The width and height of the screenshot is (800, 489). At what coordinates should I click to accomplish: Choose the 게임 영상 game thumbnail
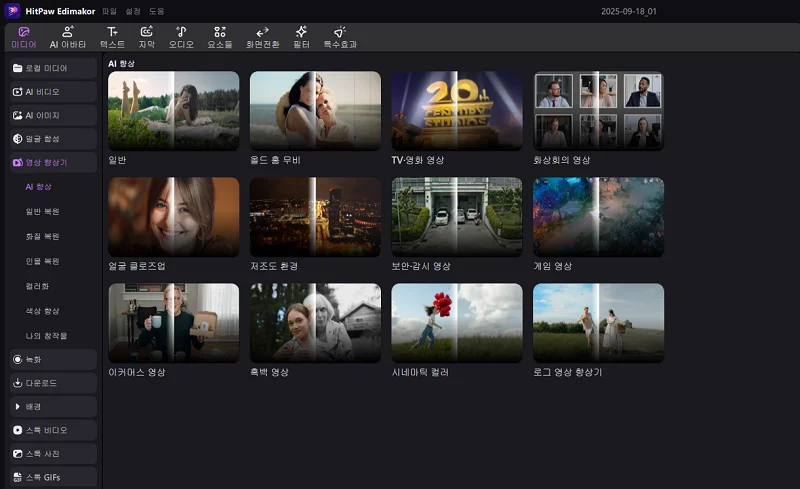(598, 217)
